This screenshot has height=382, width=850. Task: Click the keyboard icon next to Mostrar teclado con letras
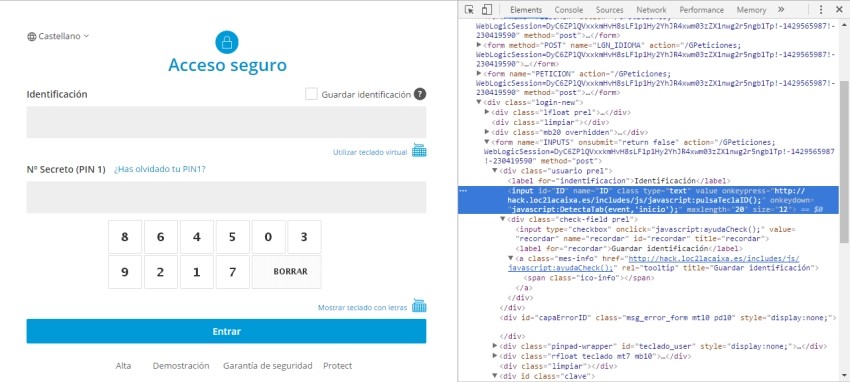[419, 306]
